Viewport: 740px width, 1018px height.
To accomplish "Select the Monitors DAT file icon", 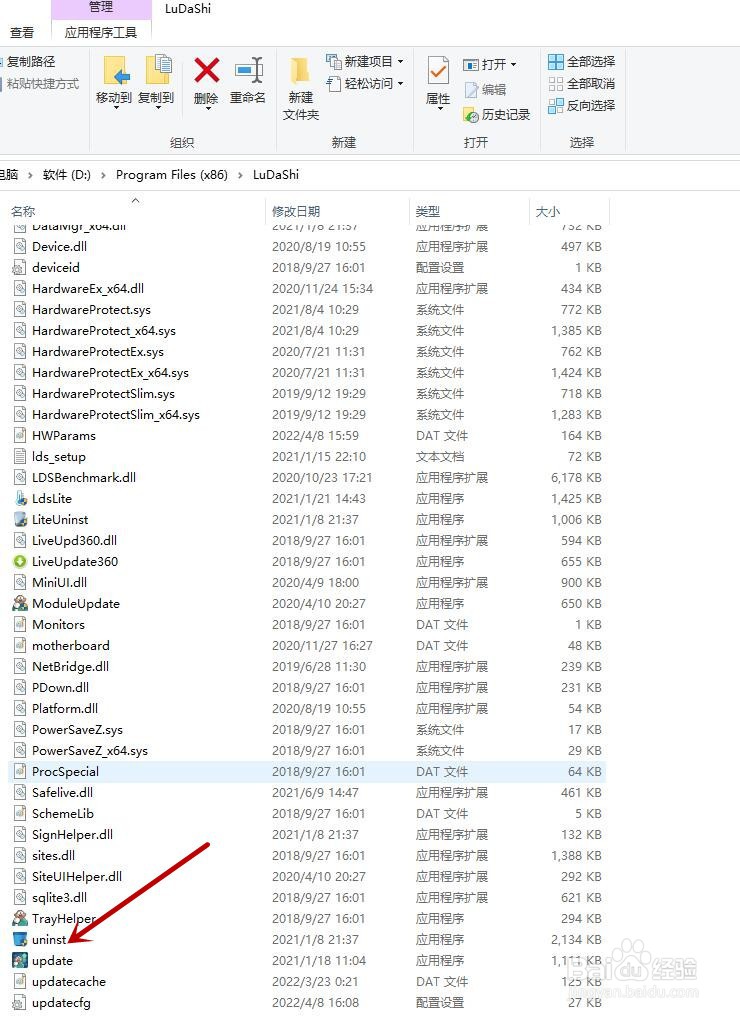I will coord(20,625).
